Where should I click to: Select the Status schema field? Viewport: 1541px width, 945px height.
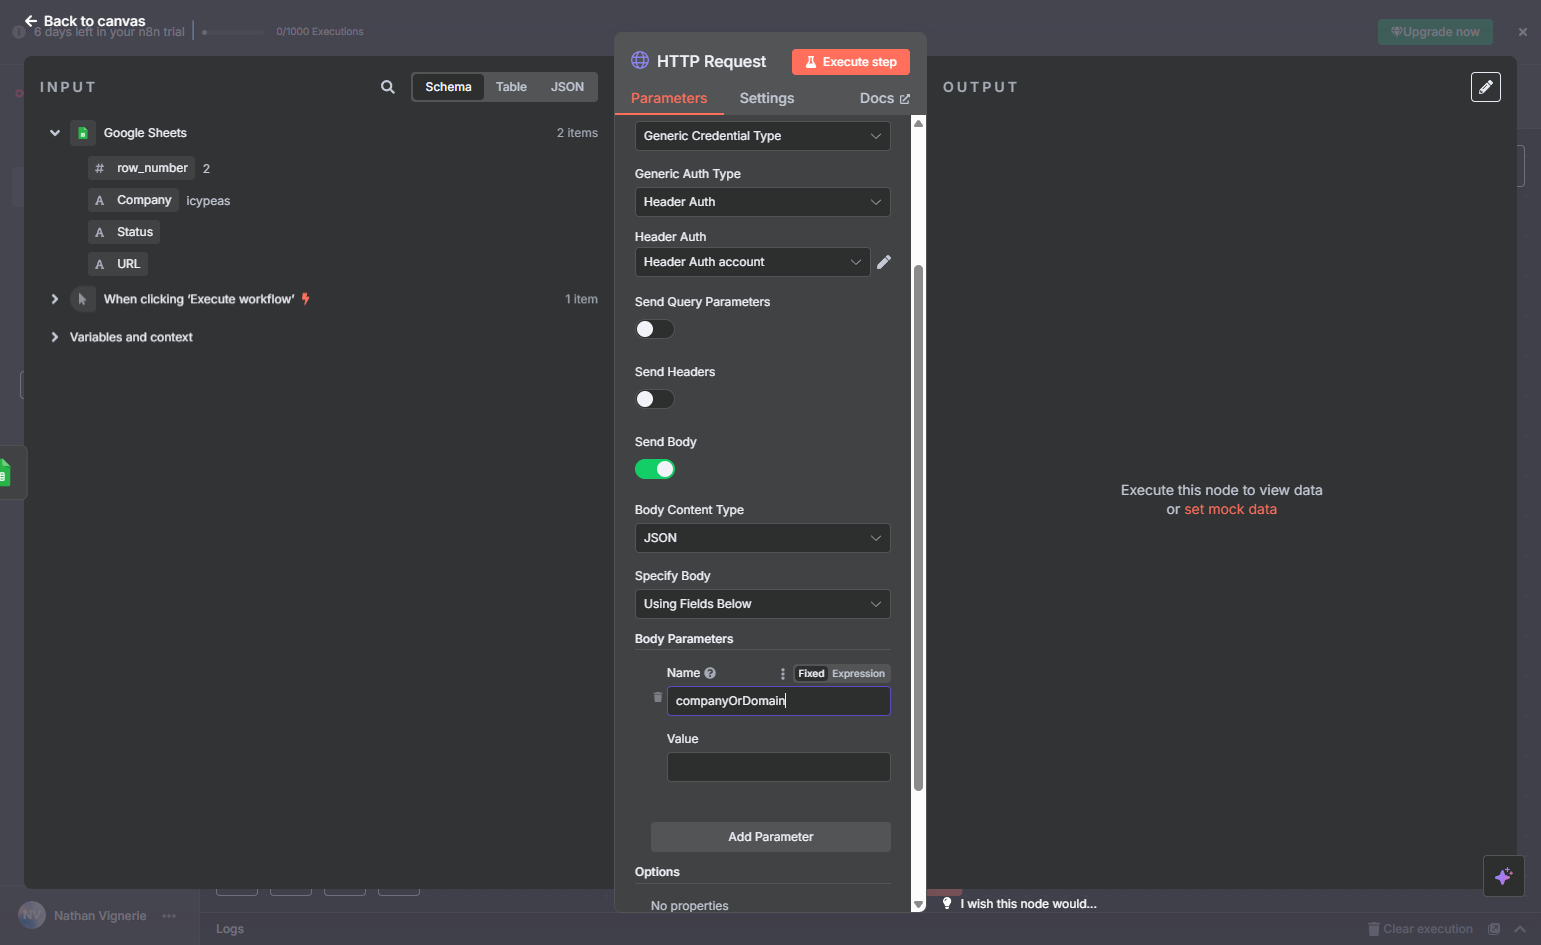click(124, 232)
